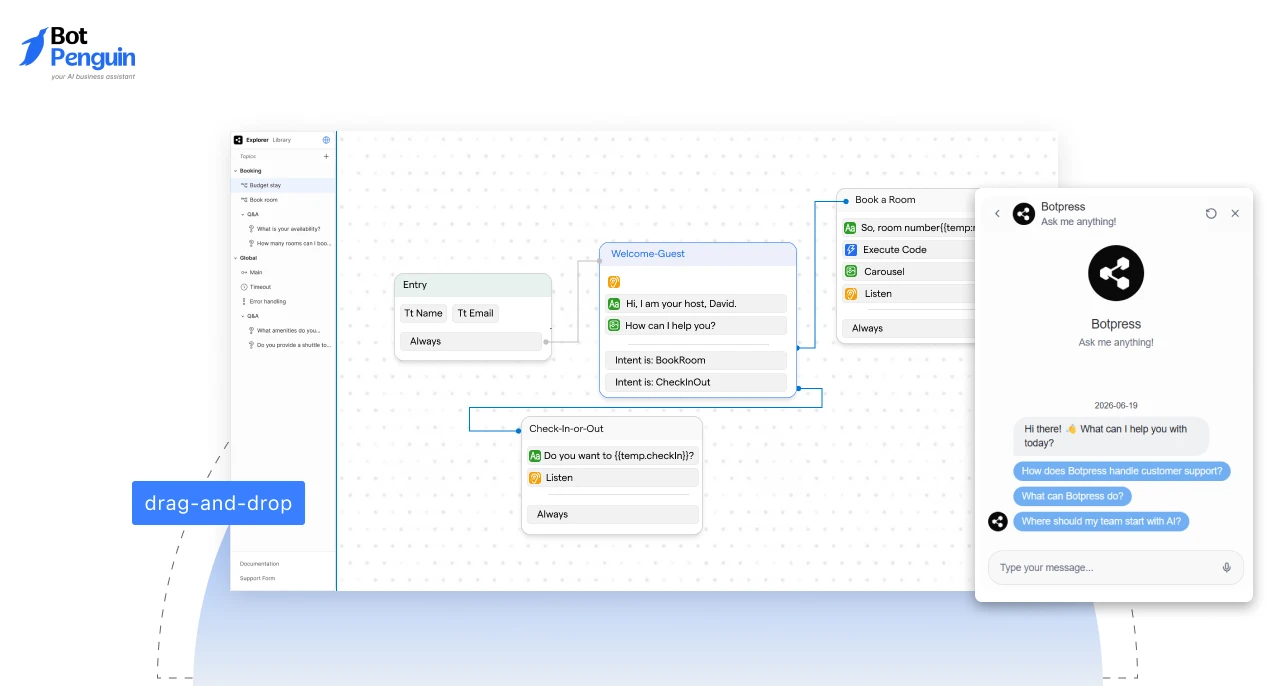
Task: Click the microphone icon in message box
Action: tap(1227, 567)
